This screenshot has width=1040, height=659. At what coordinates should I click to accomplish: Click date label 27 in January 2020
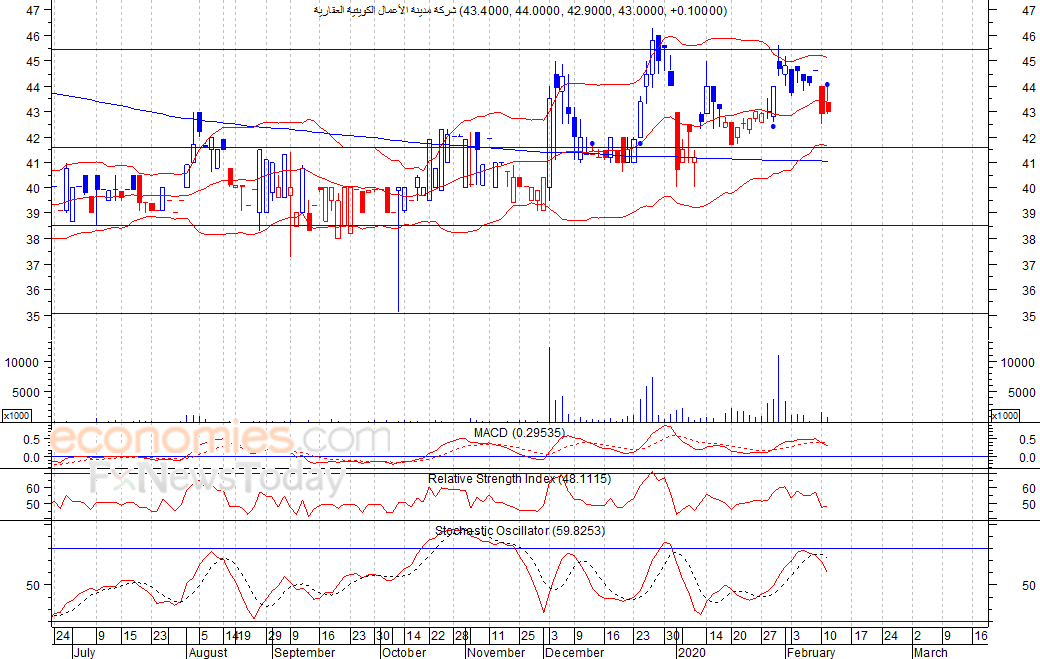pos(769,636)
